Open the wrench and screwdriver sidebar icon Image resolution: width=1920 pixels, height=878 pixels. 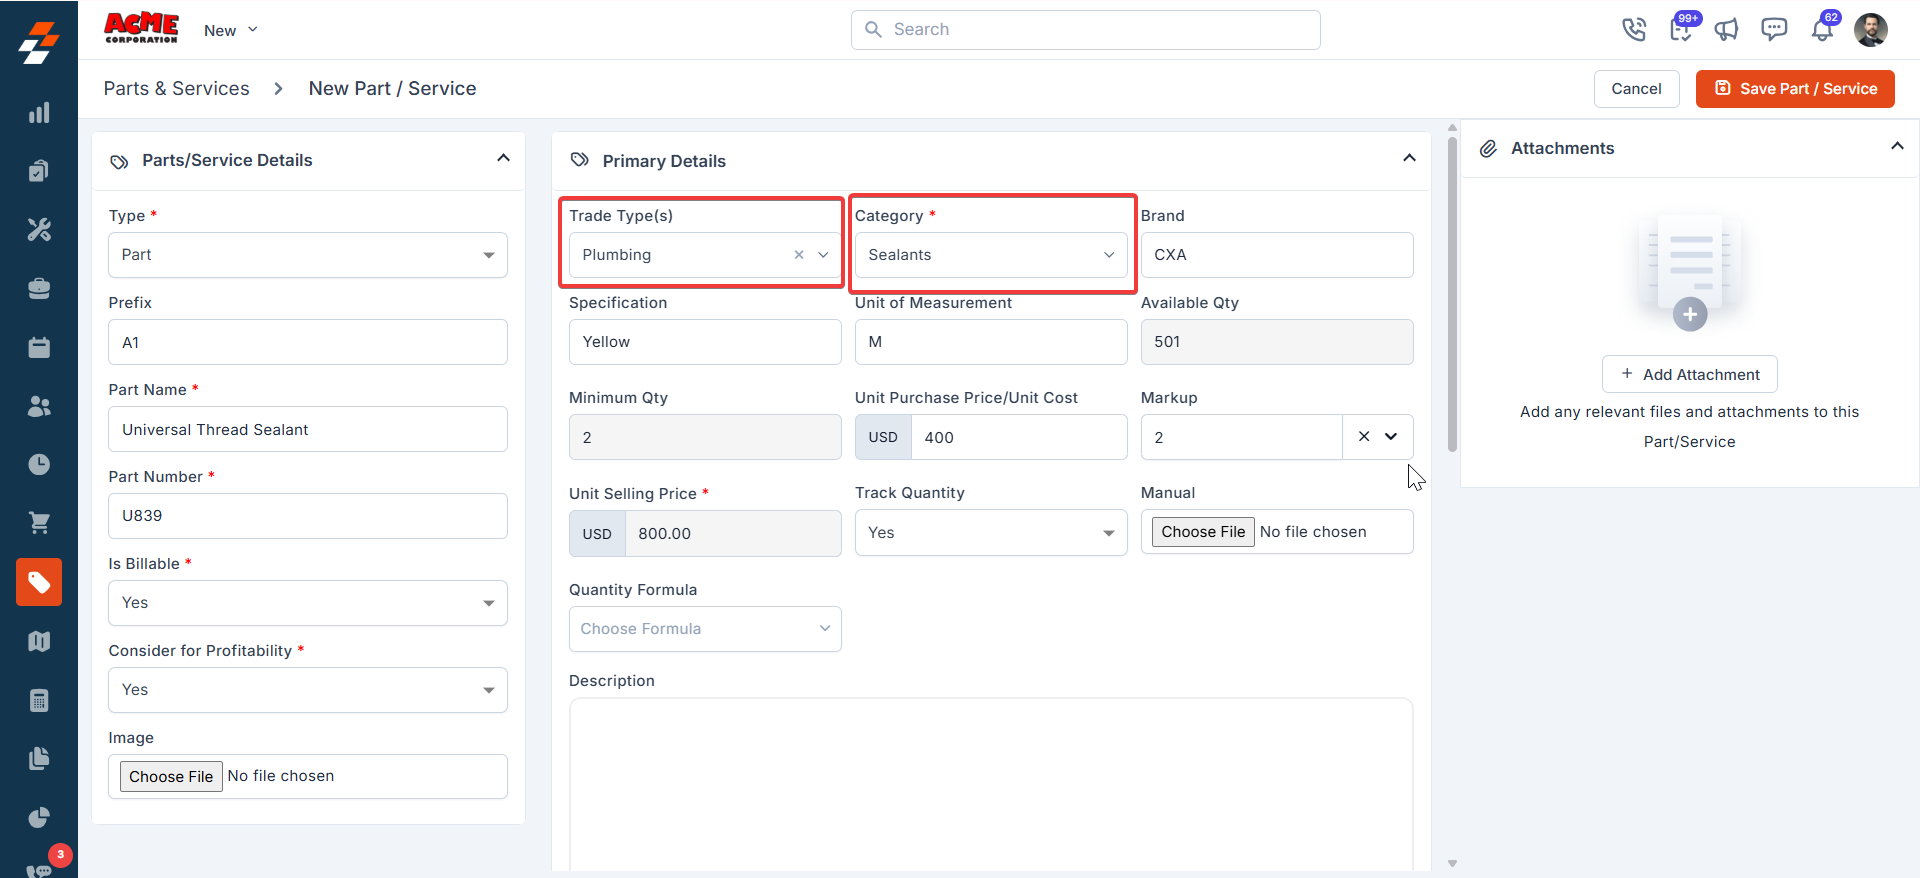pyautogui.click(x=39, y=230)
